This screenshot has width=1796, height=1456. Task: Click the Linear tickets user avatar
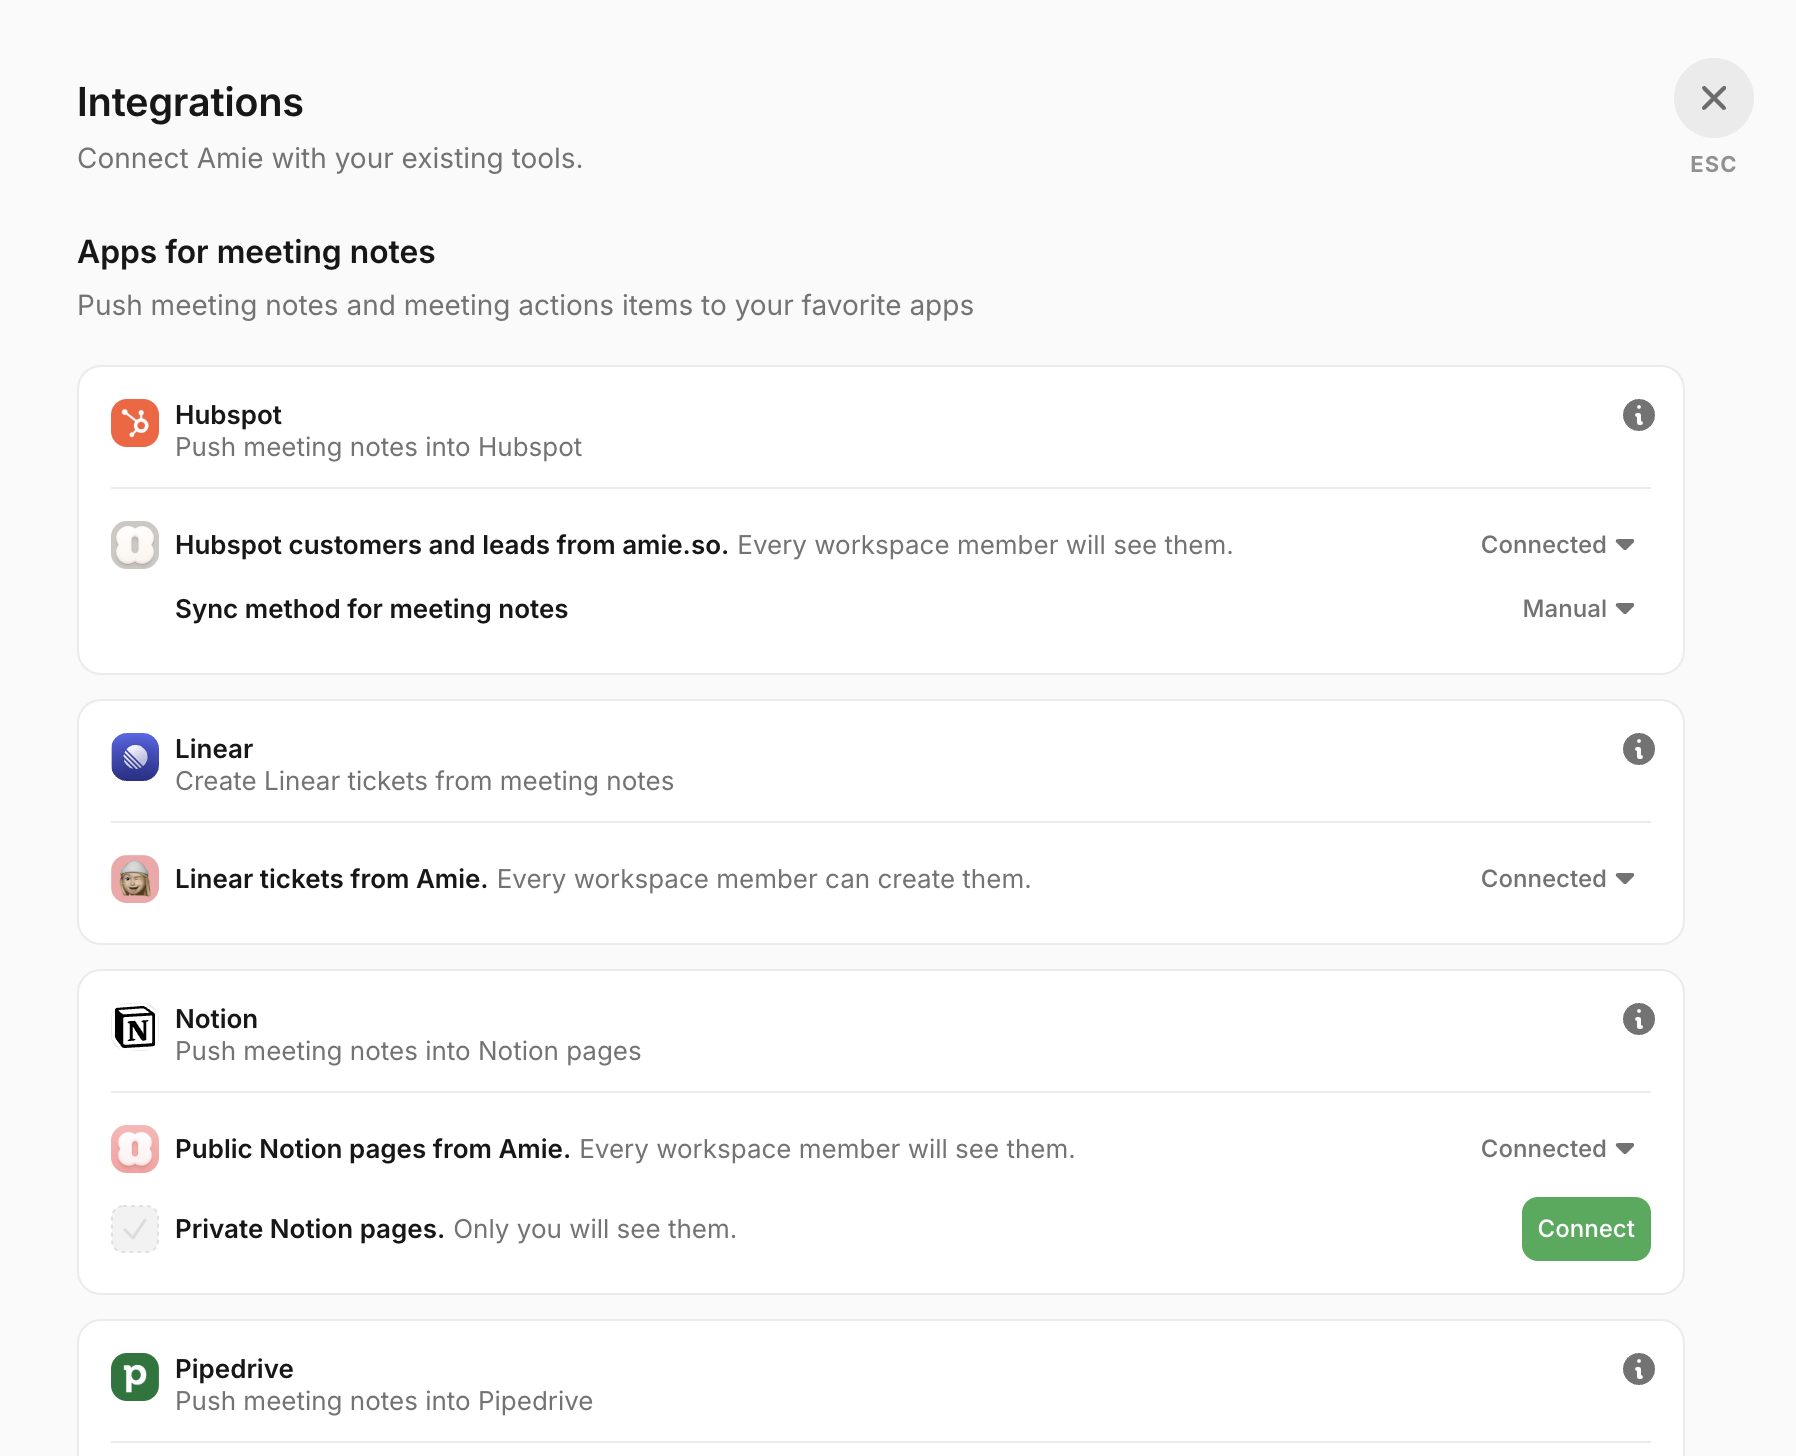coord(135,879)
